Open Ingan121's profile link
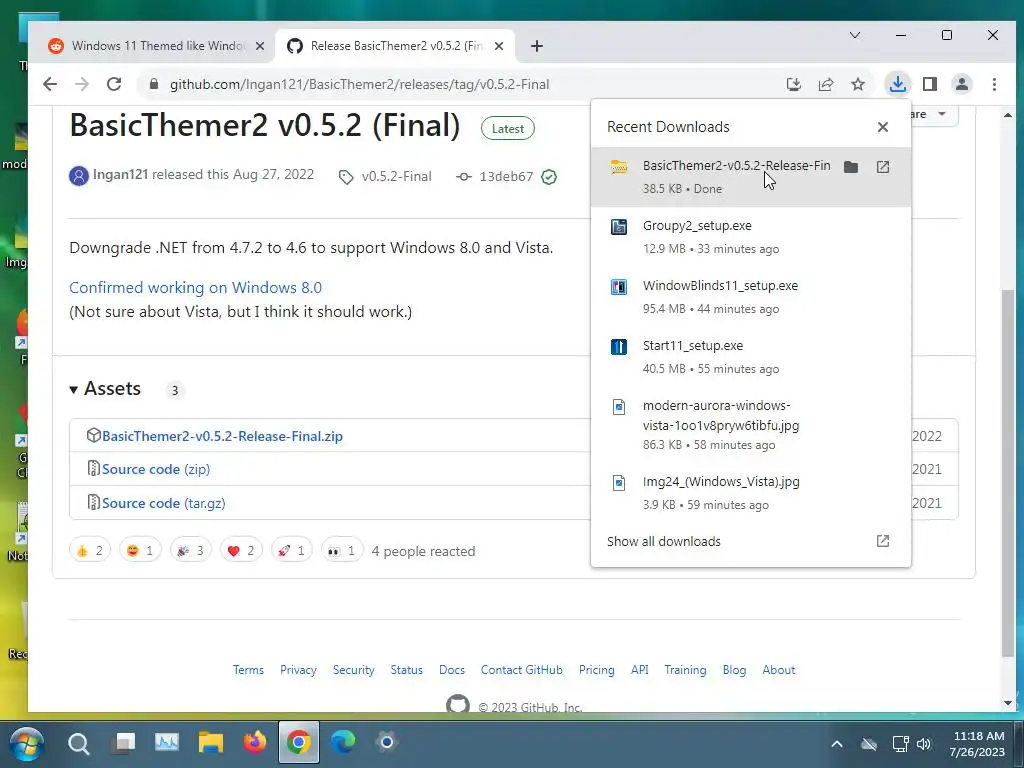Screen dimensions: 1024x768 pos(120,174)
